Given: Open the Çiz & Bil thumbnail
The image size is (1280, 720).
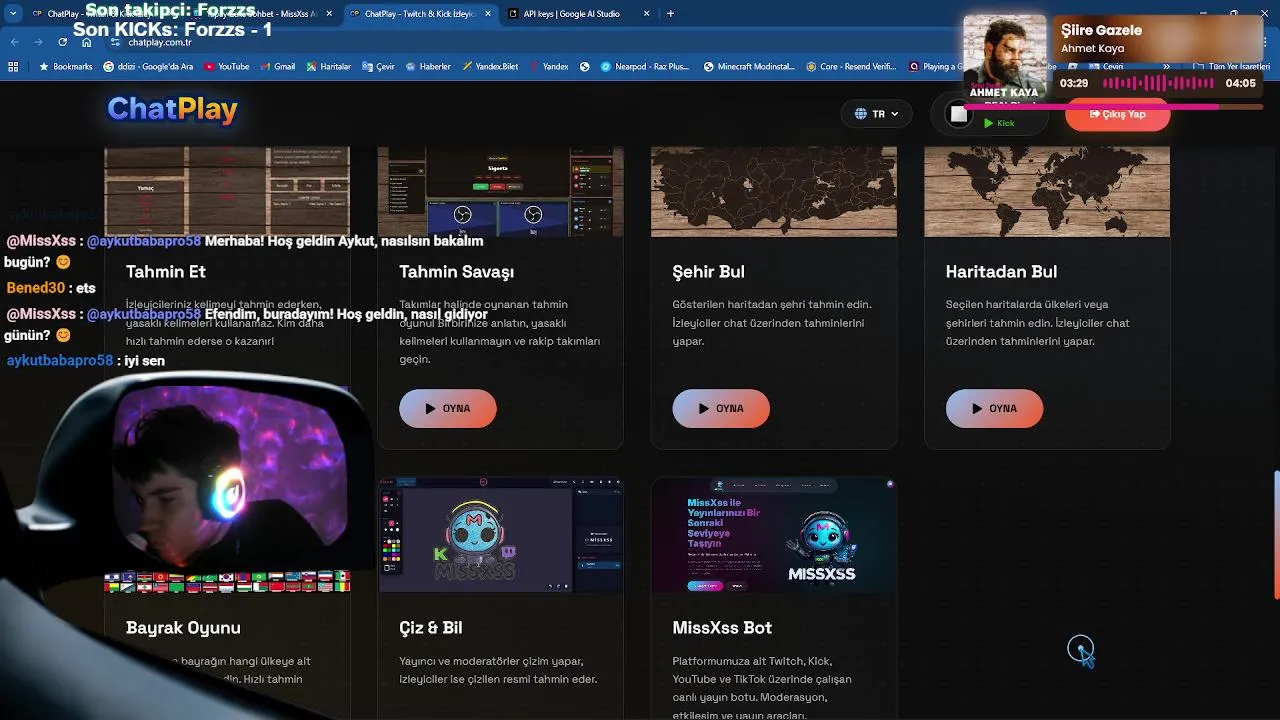Looking at the screenshot, I should [500, 535].
